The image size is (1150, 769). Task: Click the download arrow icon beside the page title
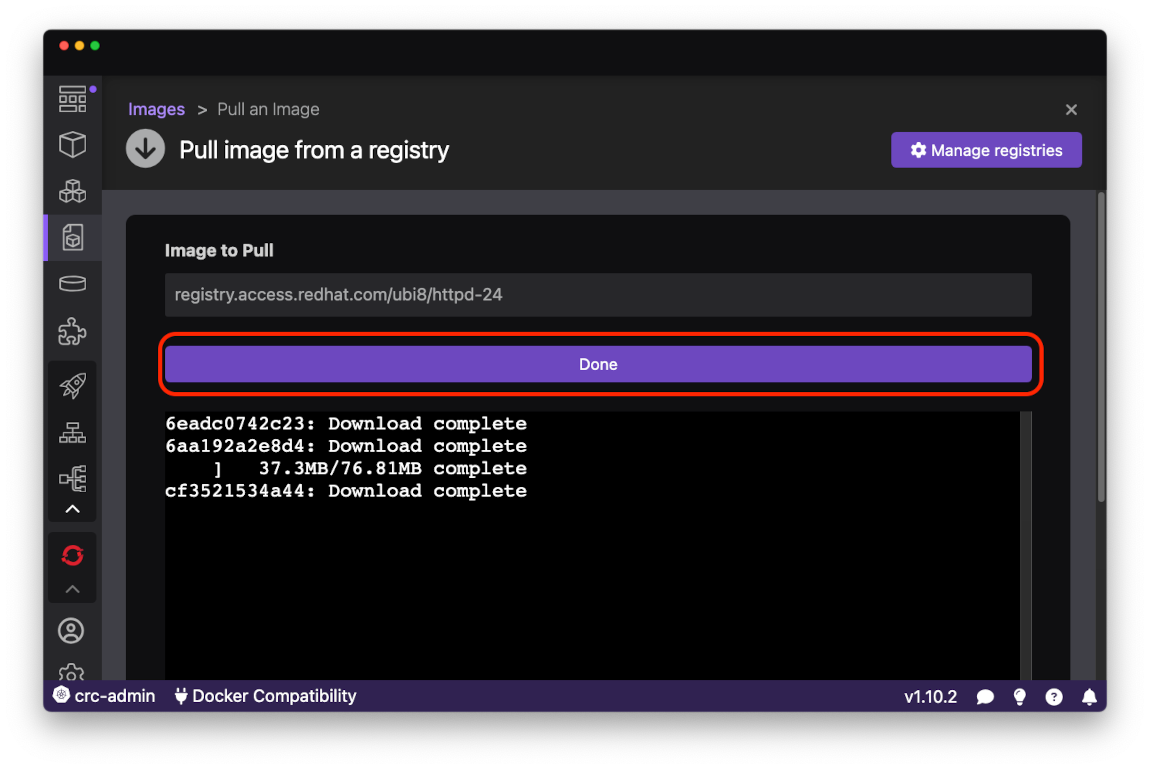point(145,148)
